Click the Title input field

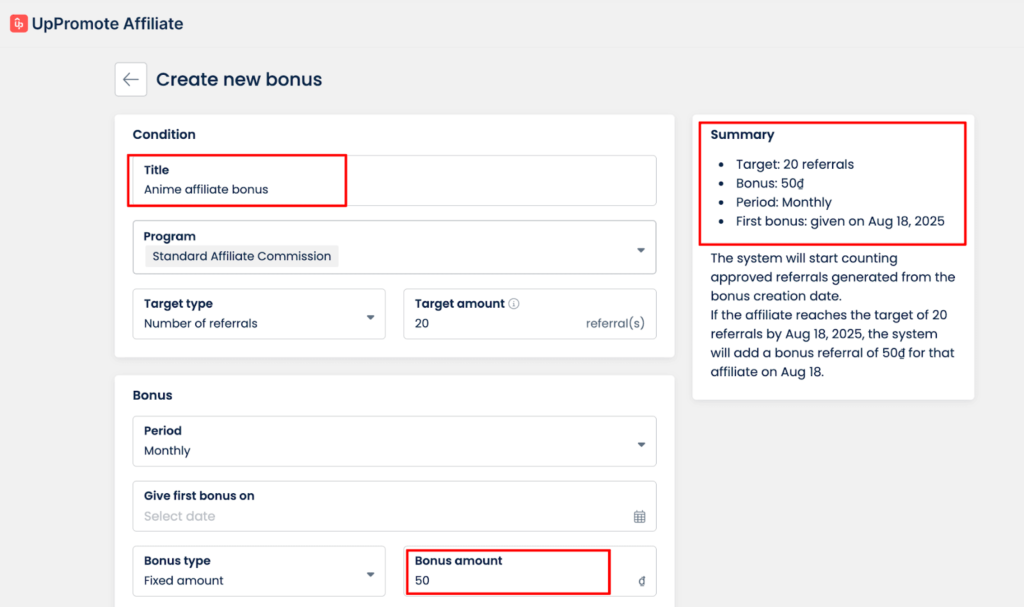point(394,180)
